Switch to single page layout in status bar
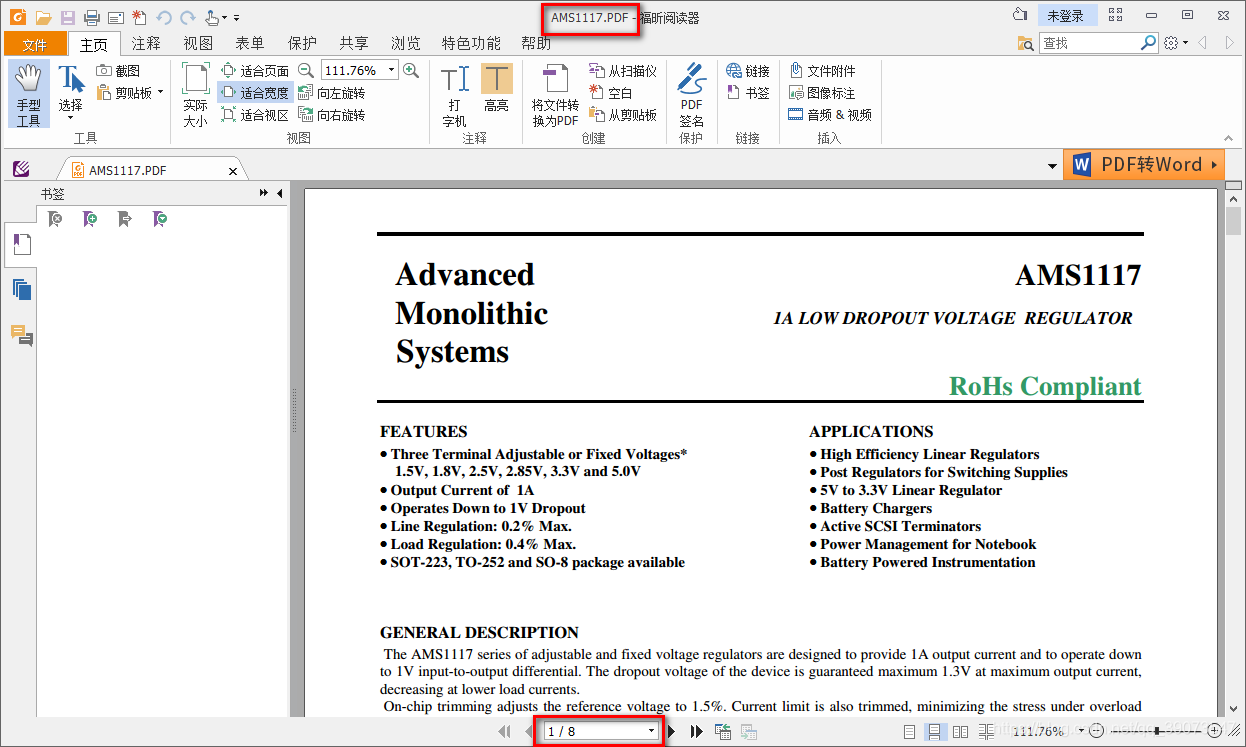The height and width of the screenshot is (747, 1246). 909,732
